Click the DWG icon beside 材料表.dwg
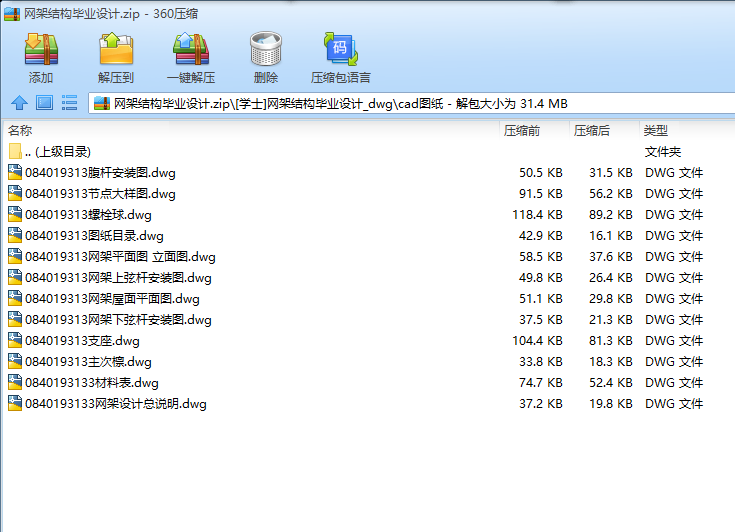Viewport: 735px width, 532px height. (15, 382)
